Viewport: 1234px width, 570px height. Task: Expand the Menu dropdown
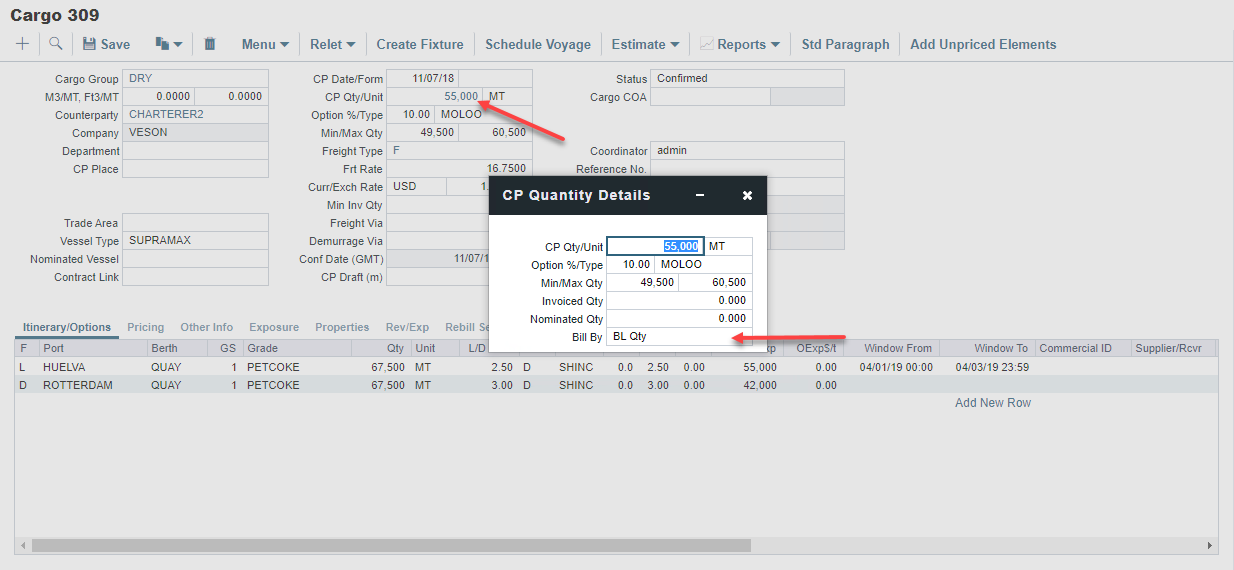[x=265, y=44]
